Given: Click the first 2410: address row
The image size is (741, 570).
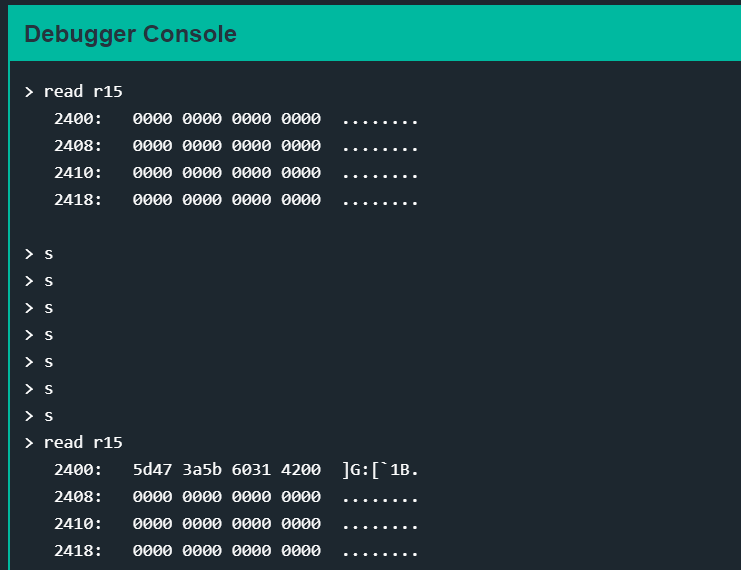Looking at the screenshot, I should tap(235, 173).
